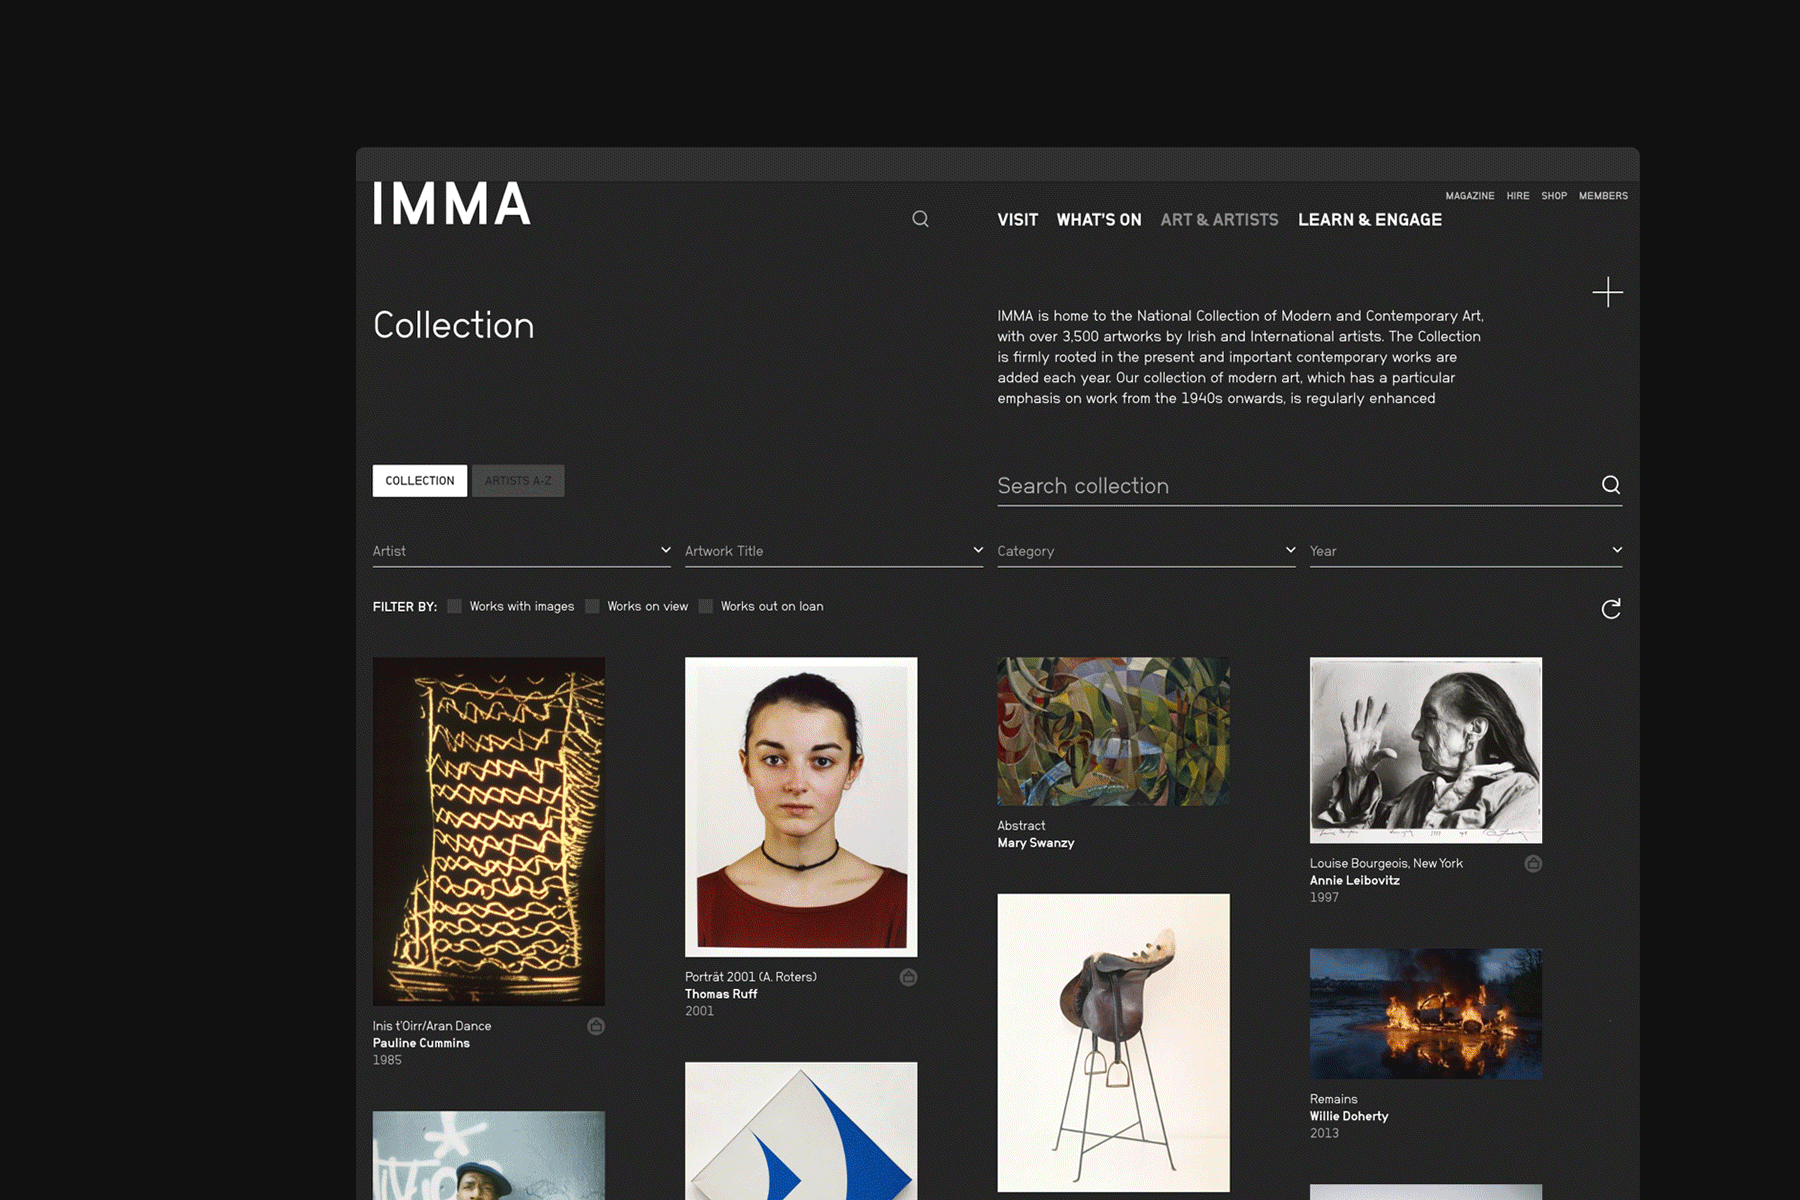Open the saddle sculpture thumbnail
This screenshot has width=1800, height=1200.
(x=1113, y=1042)
